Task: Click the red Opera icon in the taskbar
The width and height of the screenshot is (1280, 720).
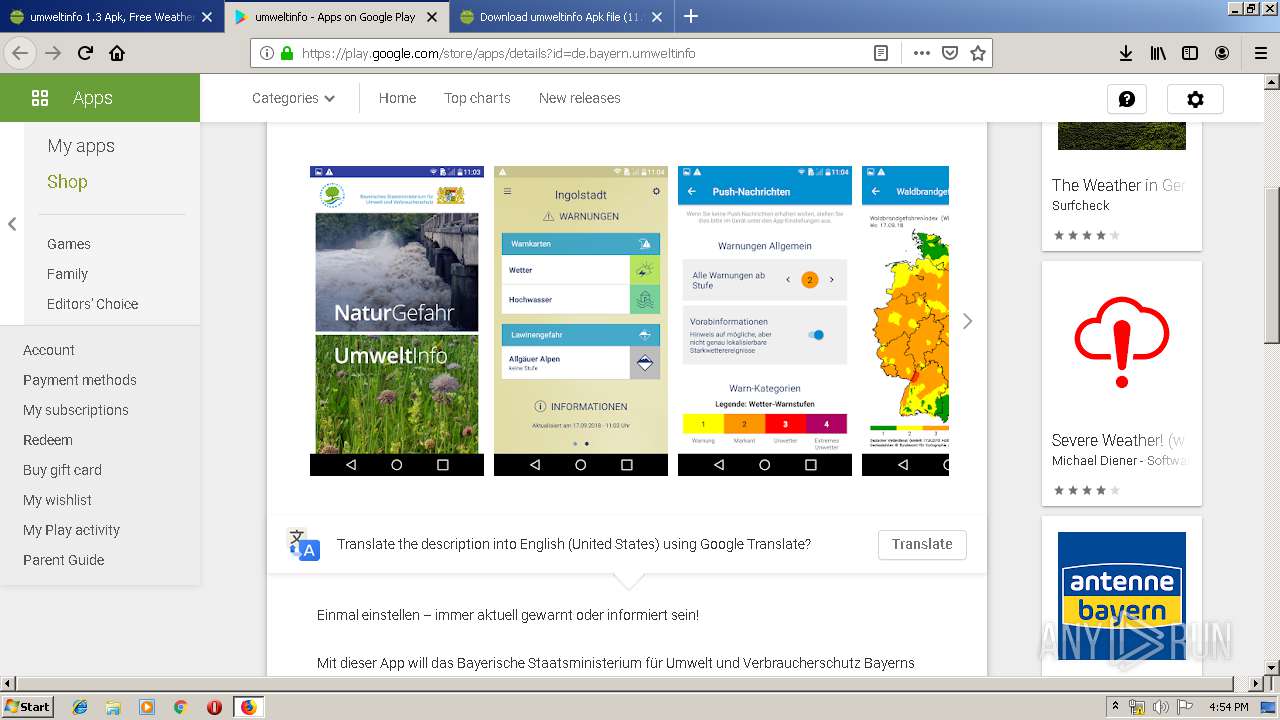Action: [214, 707]
